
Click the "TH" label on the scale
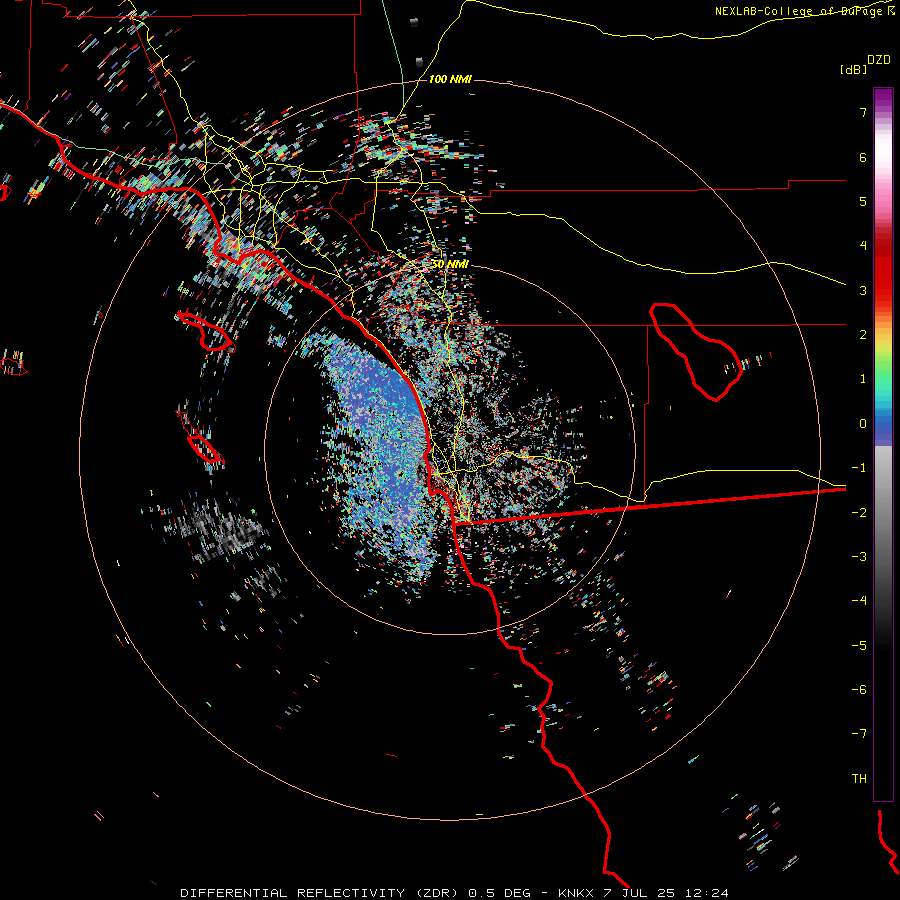[x=859, y=779]
